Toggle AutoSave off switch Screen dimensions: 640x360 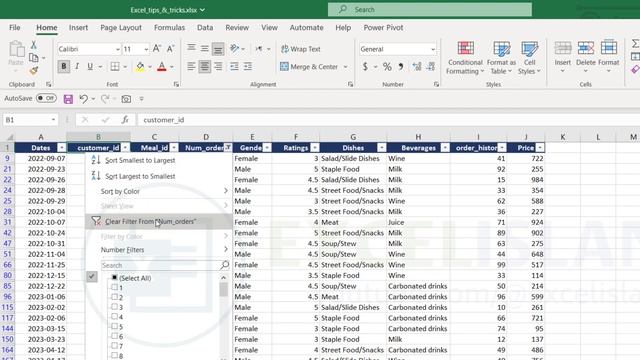[x=46, y=98]
